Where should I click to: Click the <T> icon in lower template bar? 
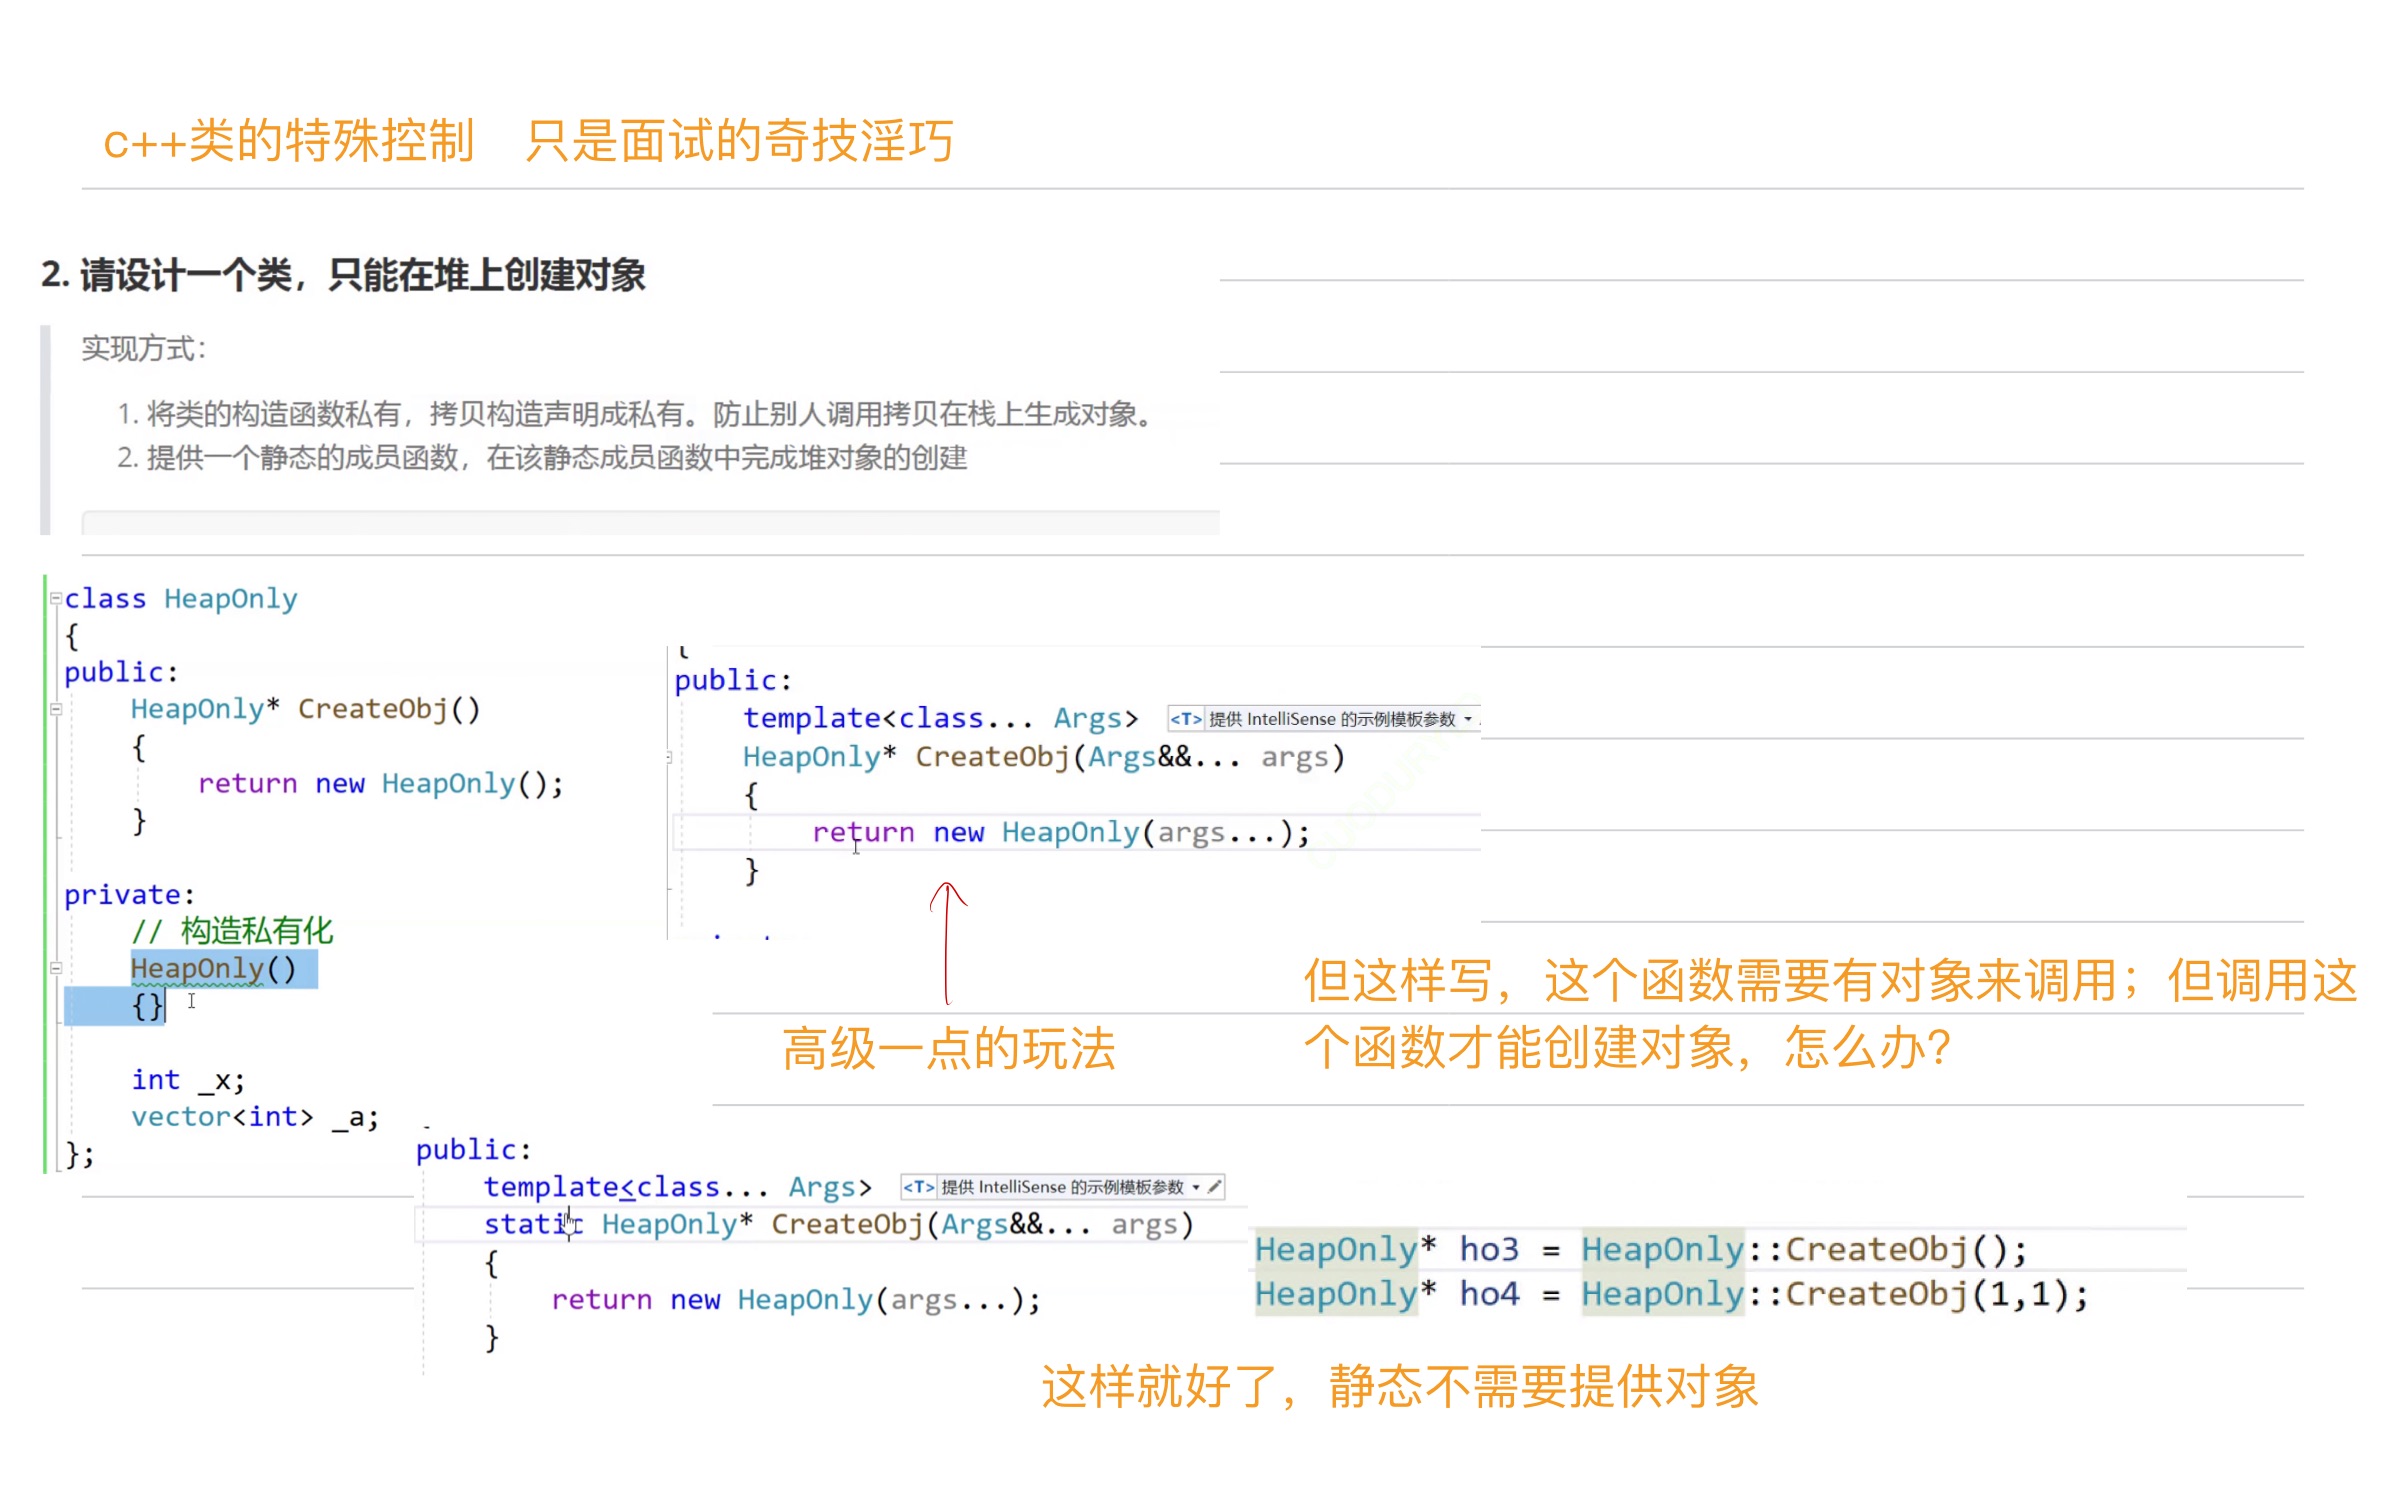coord(918,1187)
